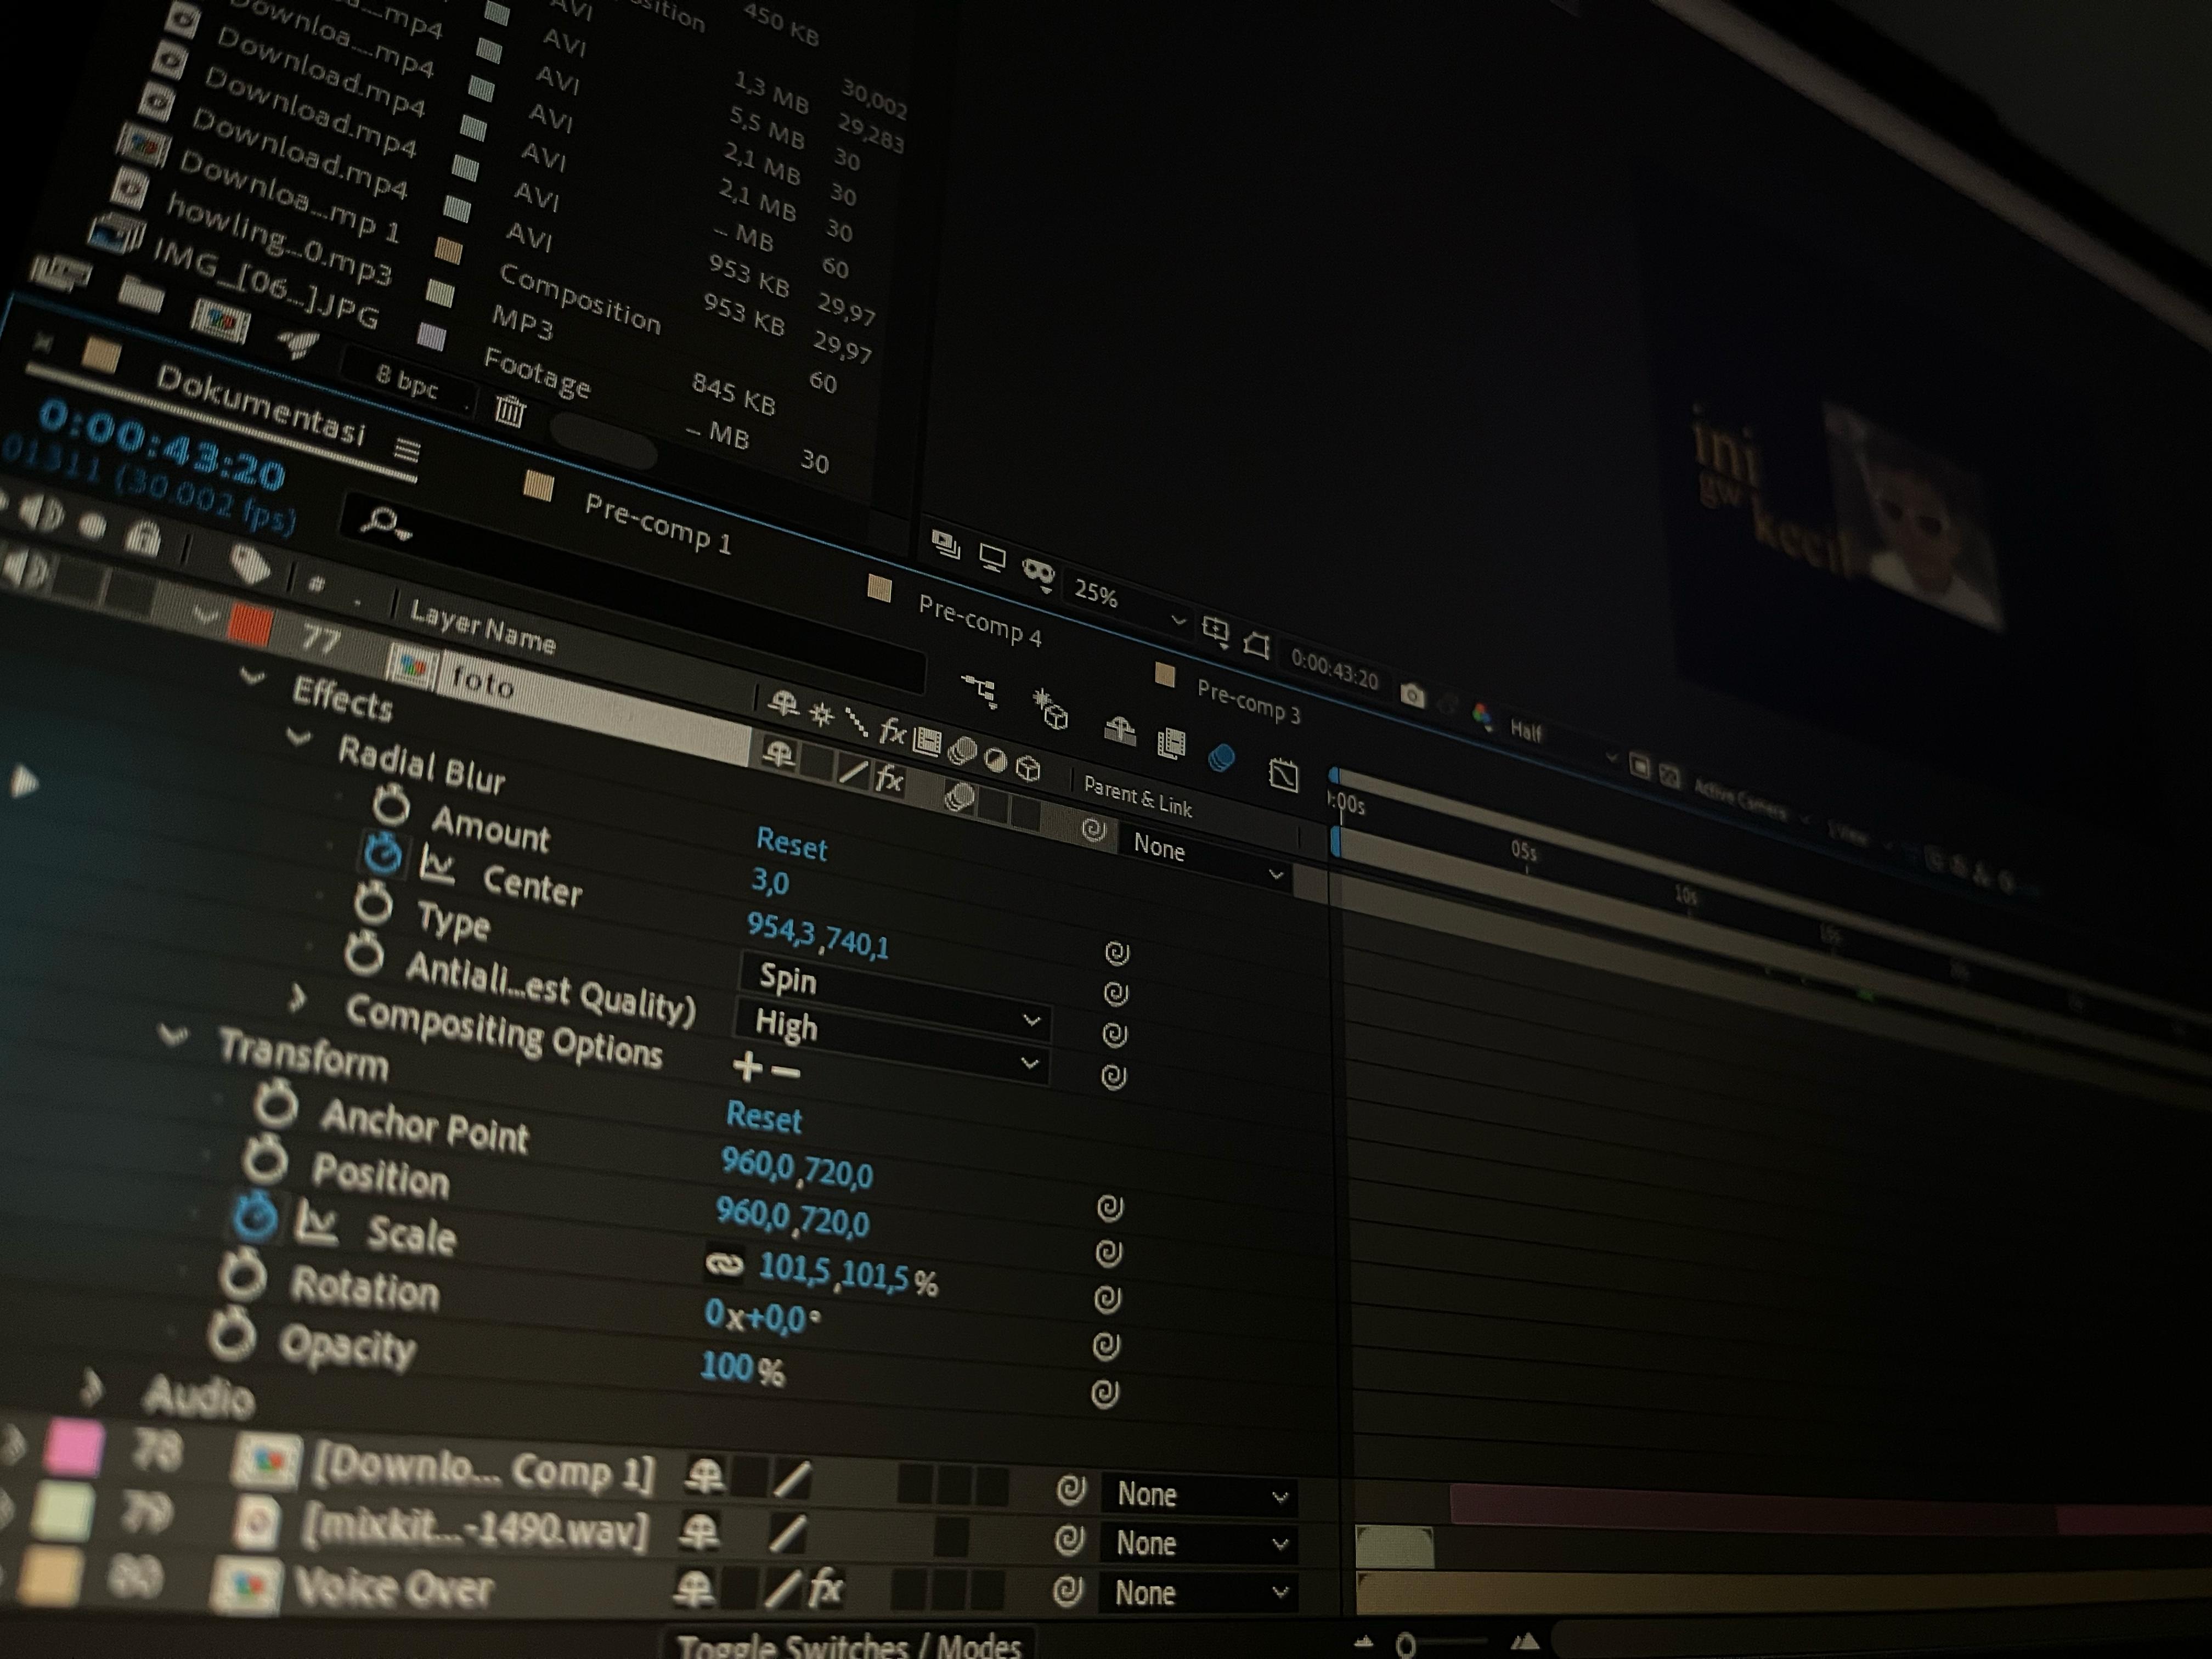Click the pink label swatch of layer 78
This screenshot has width=2212, height=1659.
coord(74,1448)
